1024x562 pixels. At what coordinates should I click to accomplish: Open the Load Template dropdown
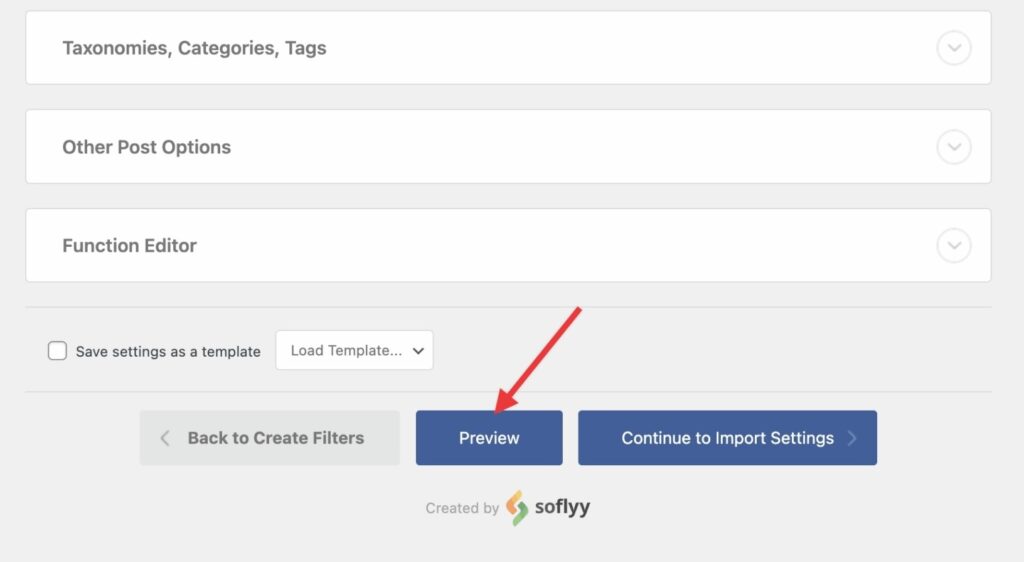[x=354, y=351]
